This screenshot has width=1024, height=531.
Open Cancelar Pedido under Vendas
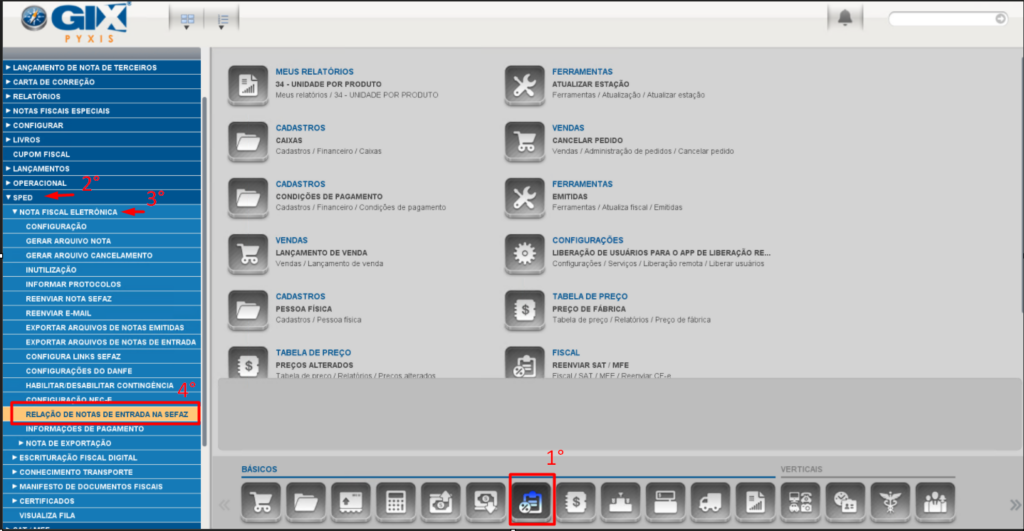coord(587,140)
